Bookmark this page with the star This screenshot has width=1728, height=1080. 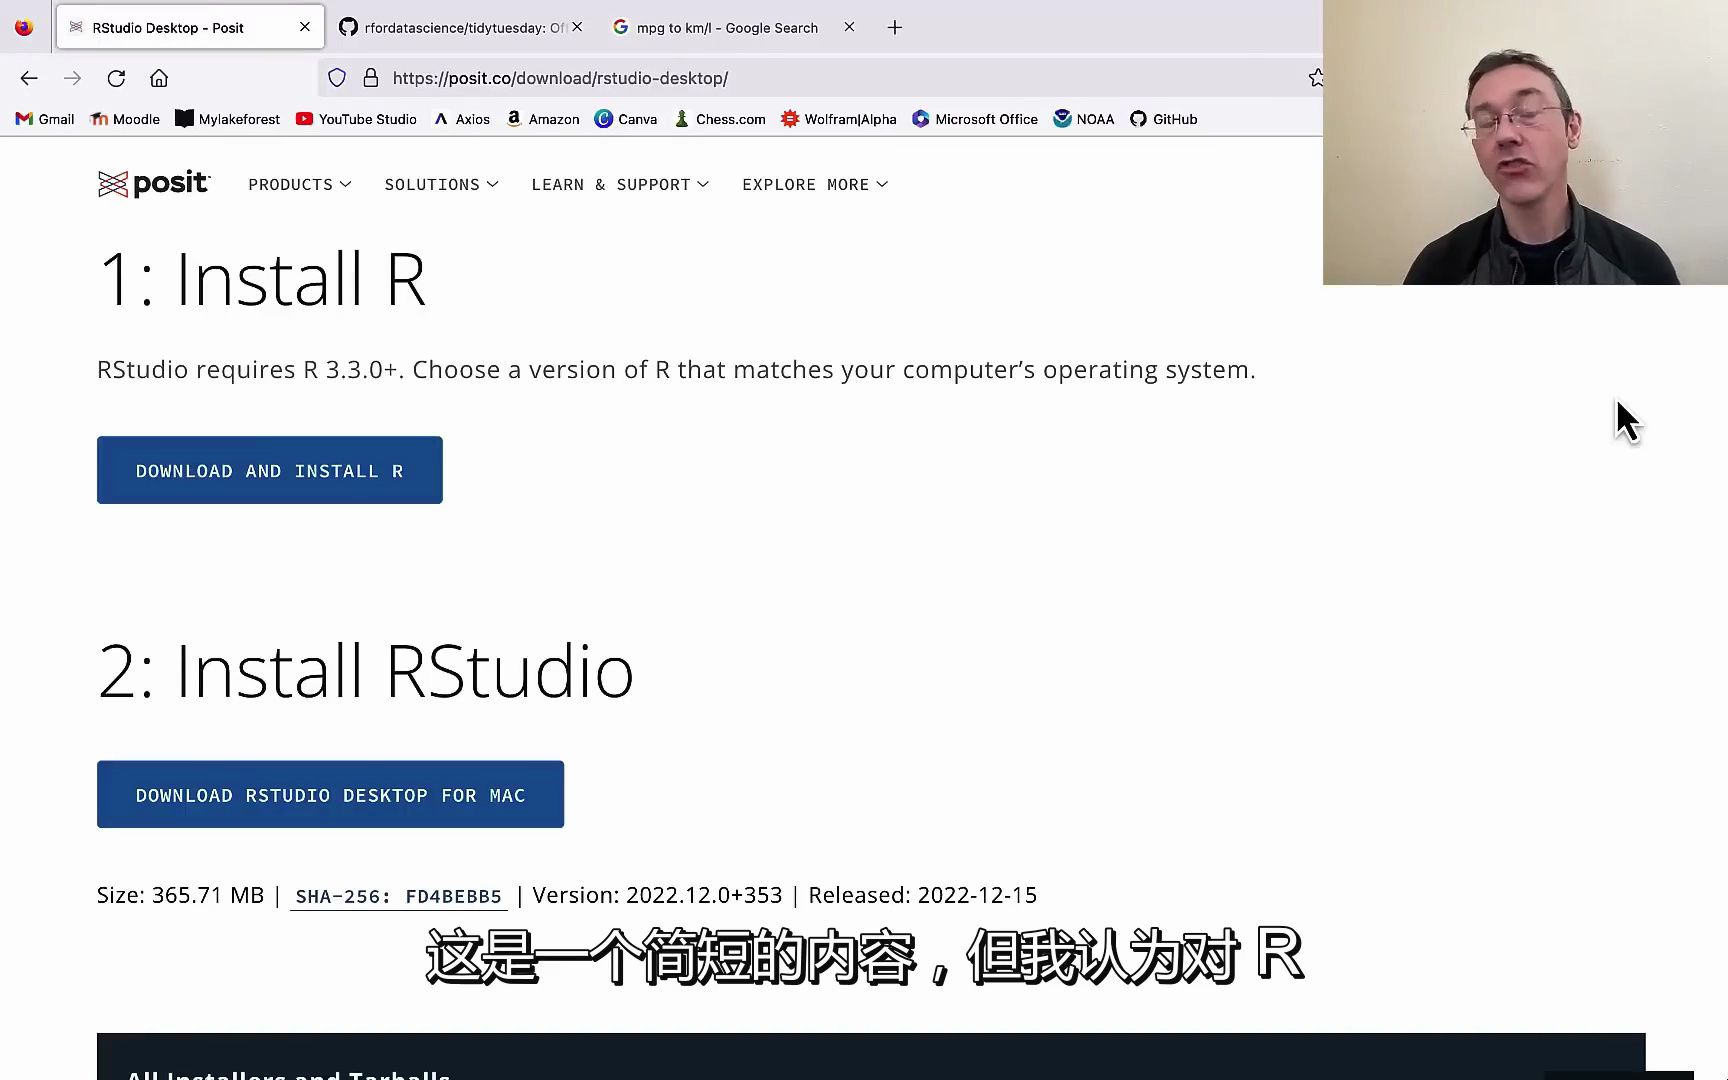1316,78
